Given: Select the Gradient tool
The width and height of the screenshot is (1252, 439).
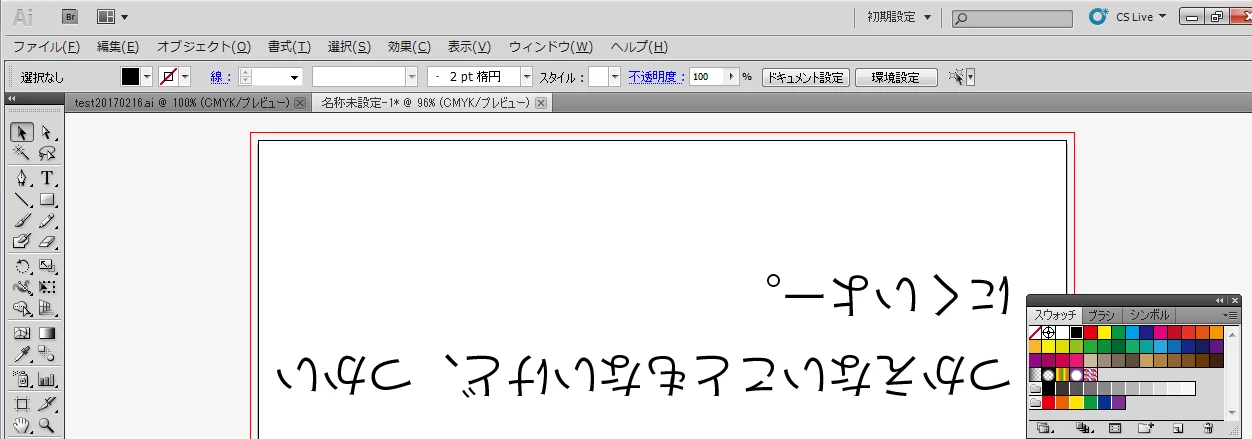Looking at the screenshot, I should click(46, 333).
